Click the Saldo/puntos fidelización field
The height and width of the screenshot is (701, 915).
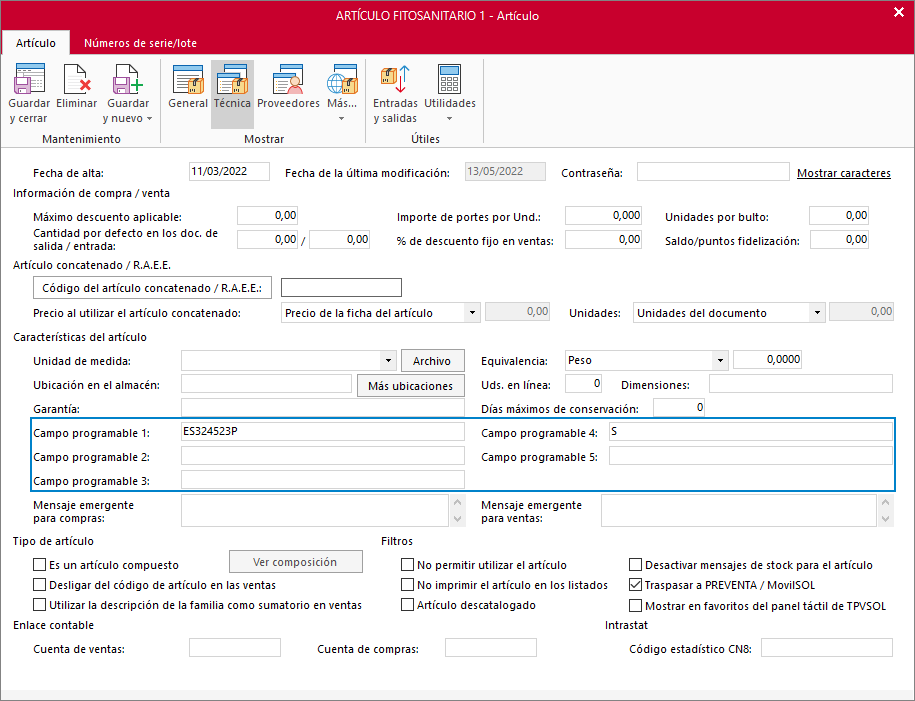839,239
